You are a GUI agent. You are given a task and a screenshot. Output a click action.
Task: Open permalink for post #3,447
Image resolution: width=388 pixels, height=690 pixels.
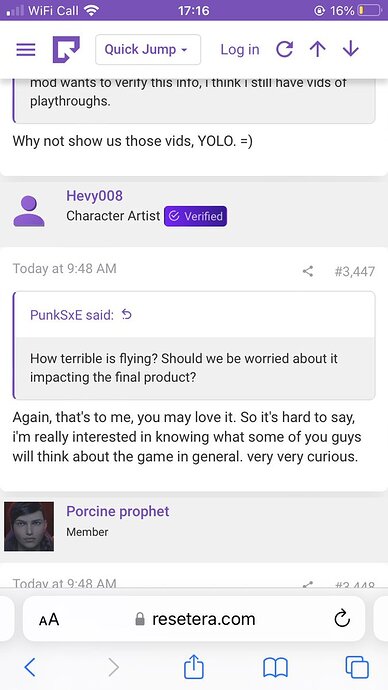[x=355, y=271]
